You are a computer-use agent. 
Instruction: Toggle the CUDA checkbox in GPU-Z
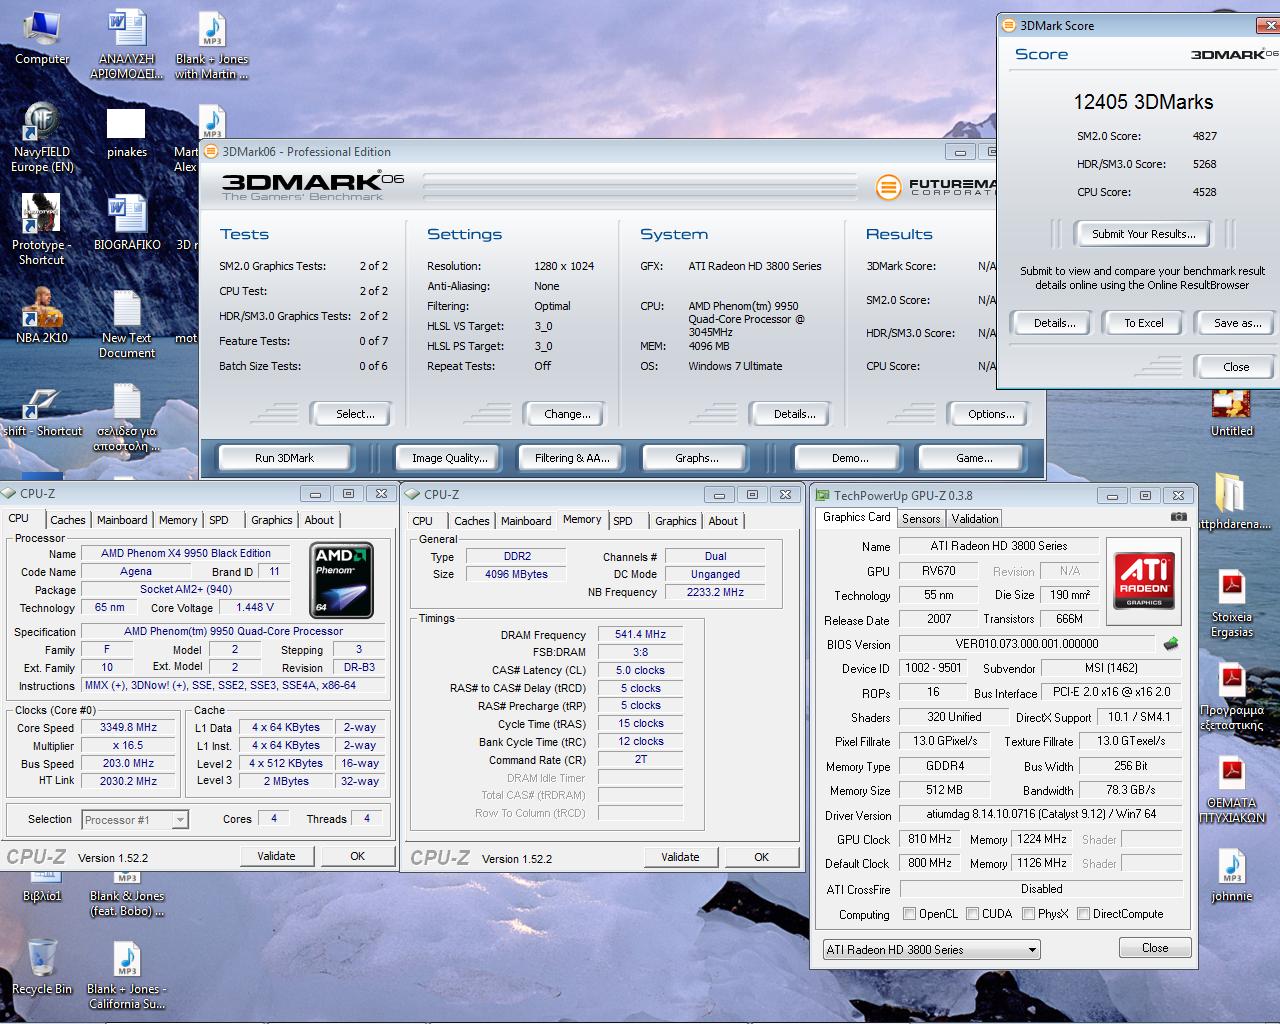(x=972, y=913)
